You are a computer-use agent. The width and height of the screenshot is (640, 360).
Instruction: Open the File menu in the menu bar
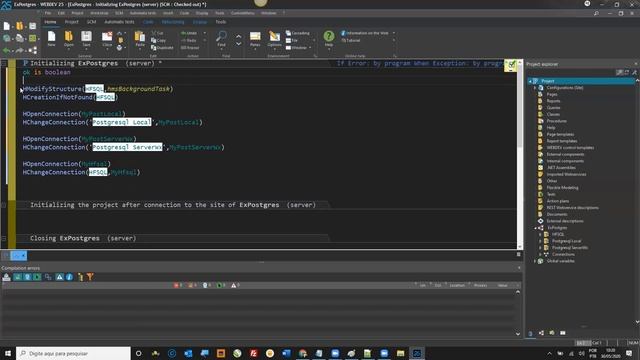pyautogui.click(x=48, y=13)
